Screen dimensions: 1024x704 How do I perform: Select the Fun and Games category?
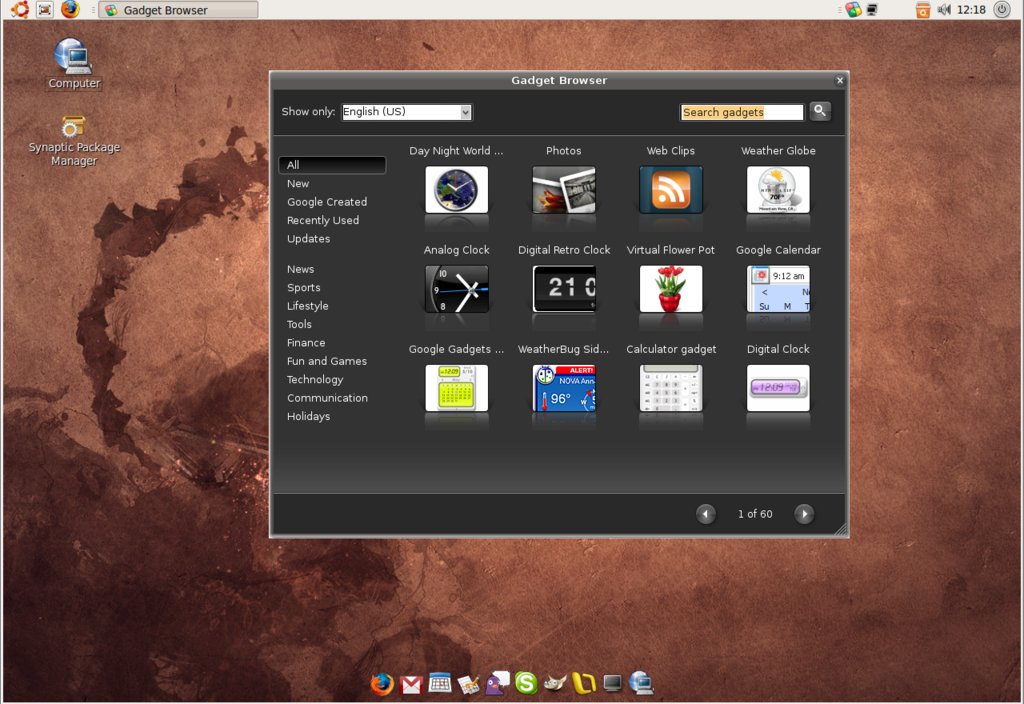coord(327,361)
